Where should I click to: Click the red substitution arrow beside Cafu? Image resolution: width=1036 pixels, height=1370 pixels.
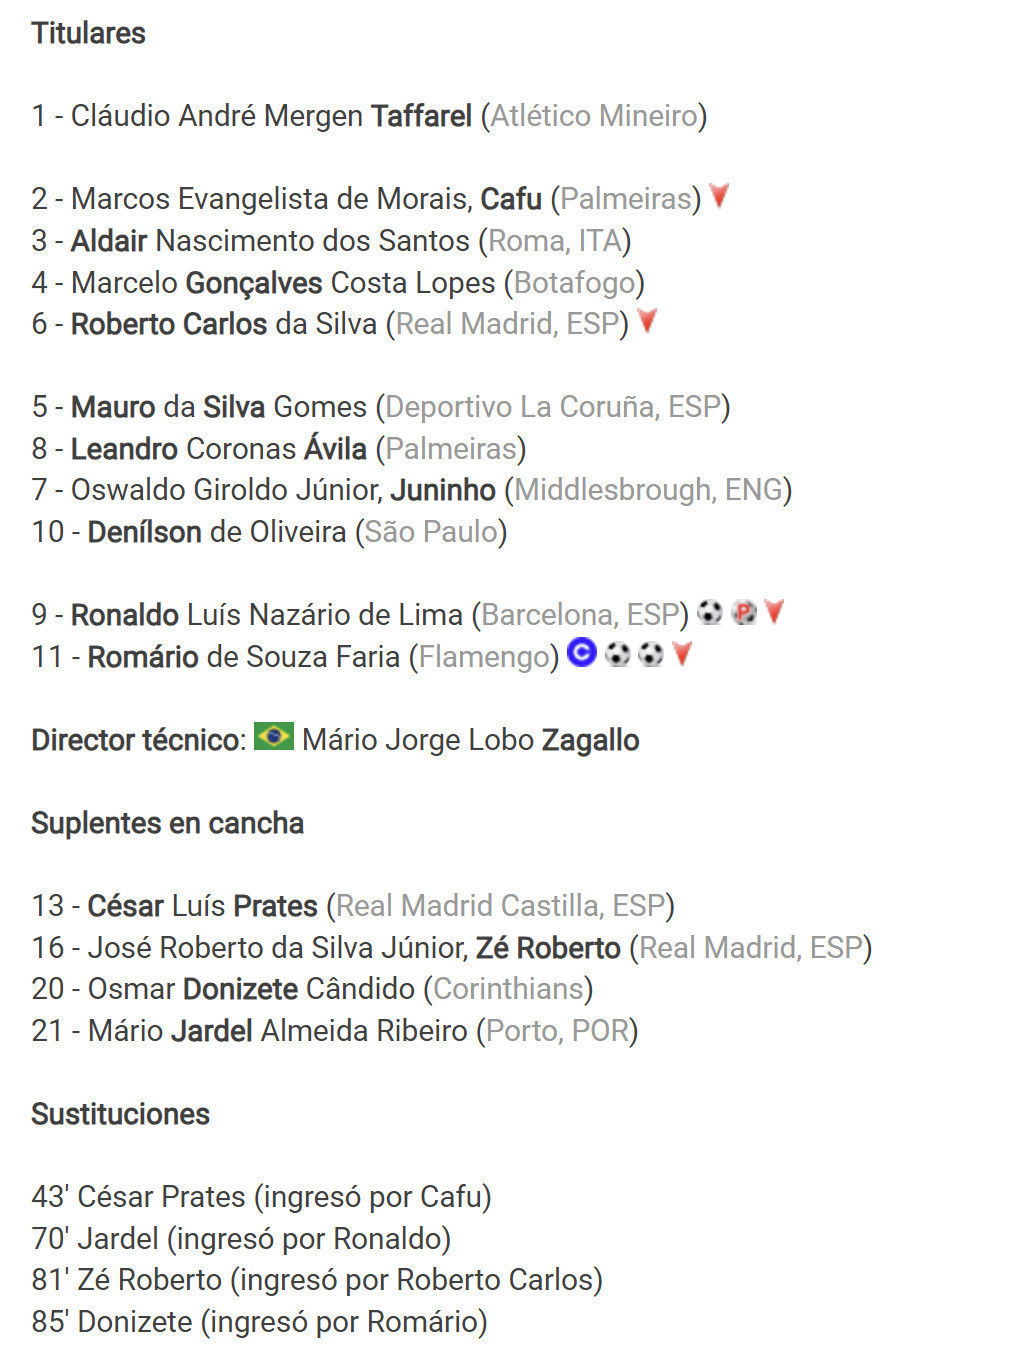(x=719, y=196)
